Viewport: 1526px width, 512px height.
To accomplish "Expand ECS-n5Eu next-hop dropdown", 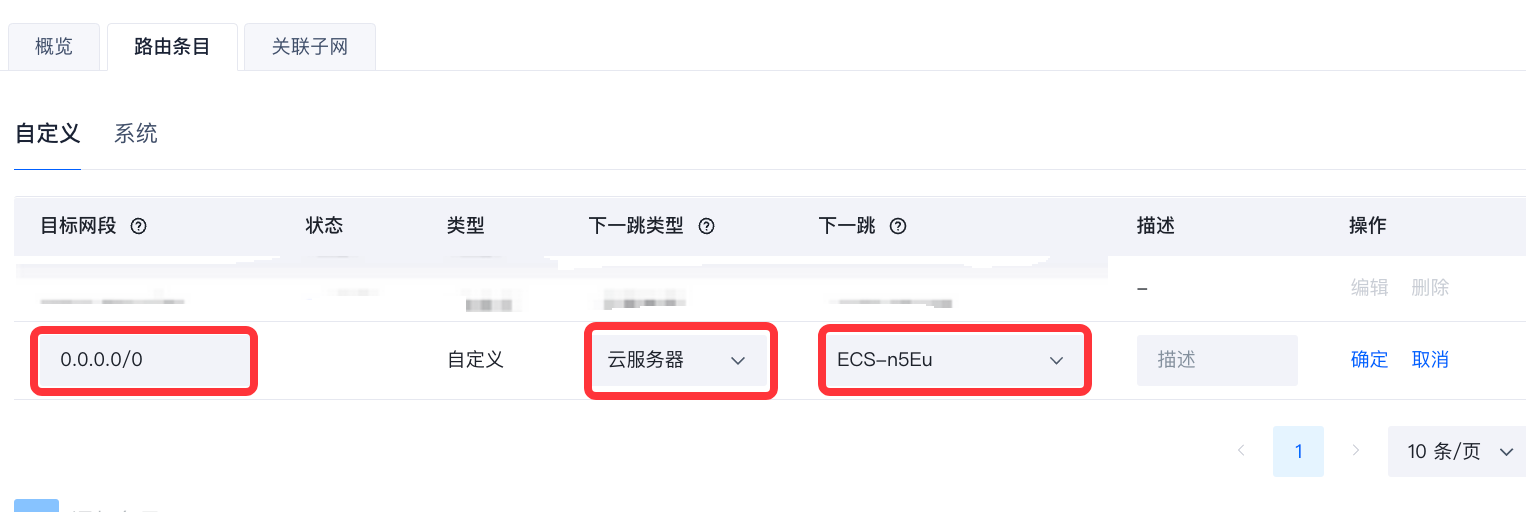I will point(954,360).
